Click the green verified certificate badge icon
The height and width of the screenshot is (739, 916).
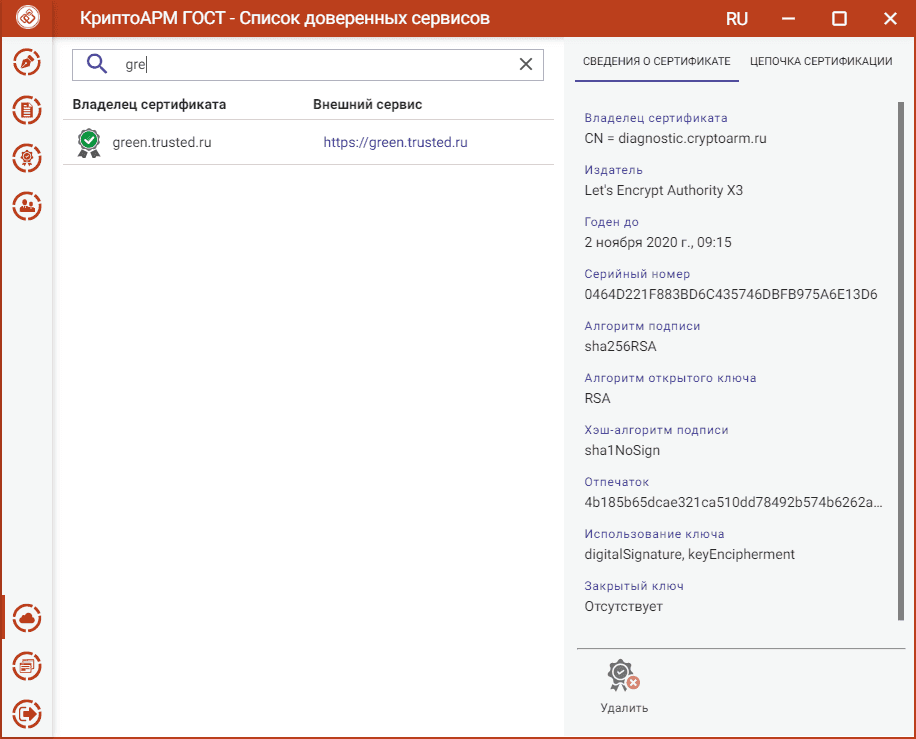(89, 143)
